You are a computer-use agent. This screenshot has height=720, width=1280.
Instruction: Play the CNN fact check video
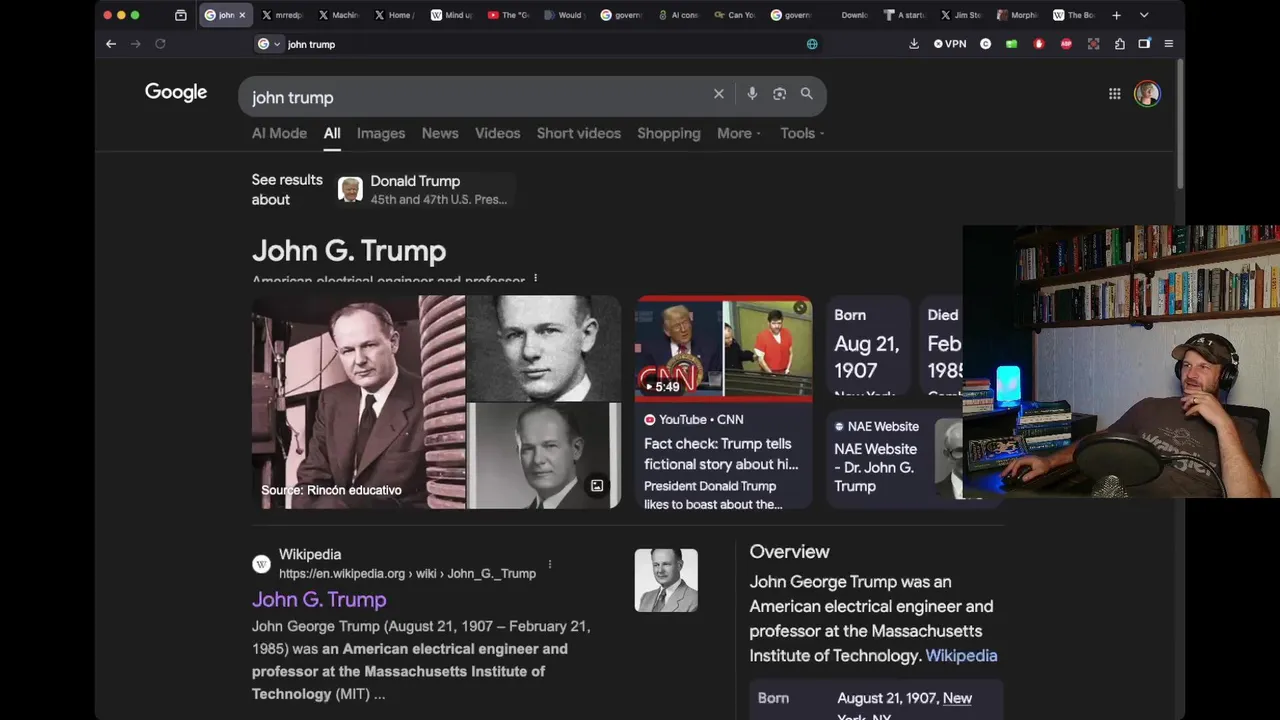click(x=723, y=348)
